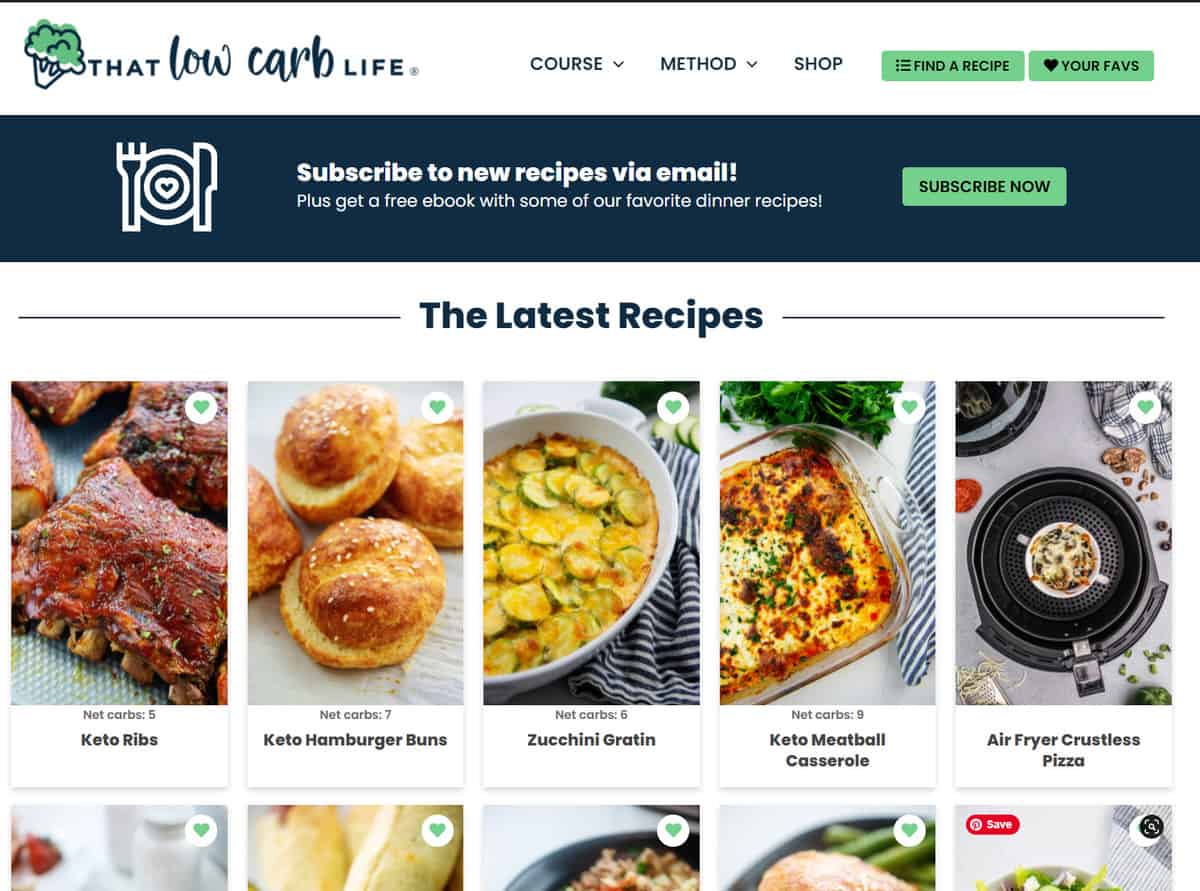Open the SHOP menu item
1200x891 pixels.
tap(818, 64)
